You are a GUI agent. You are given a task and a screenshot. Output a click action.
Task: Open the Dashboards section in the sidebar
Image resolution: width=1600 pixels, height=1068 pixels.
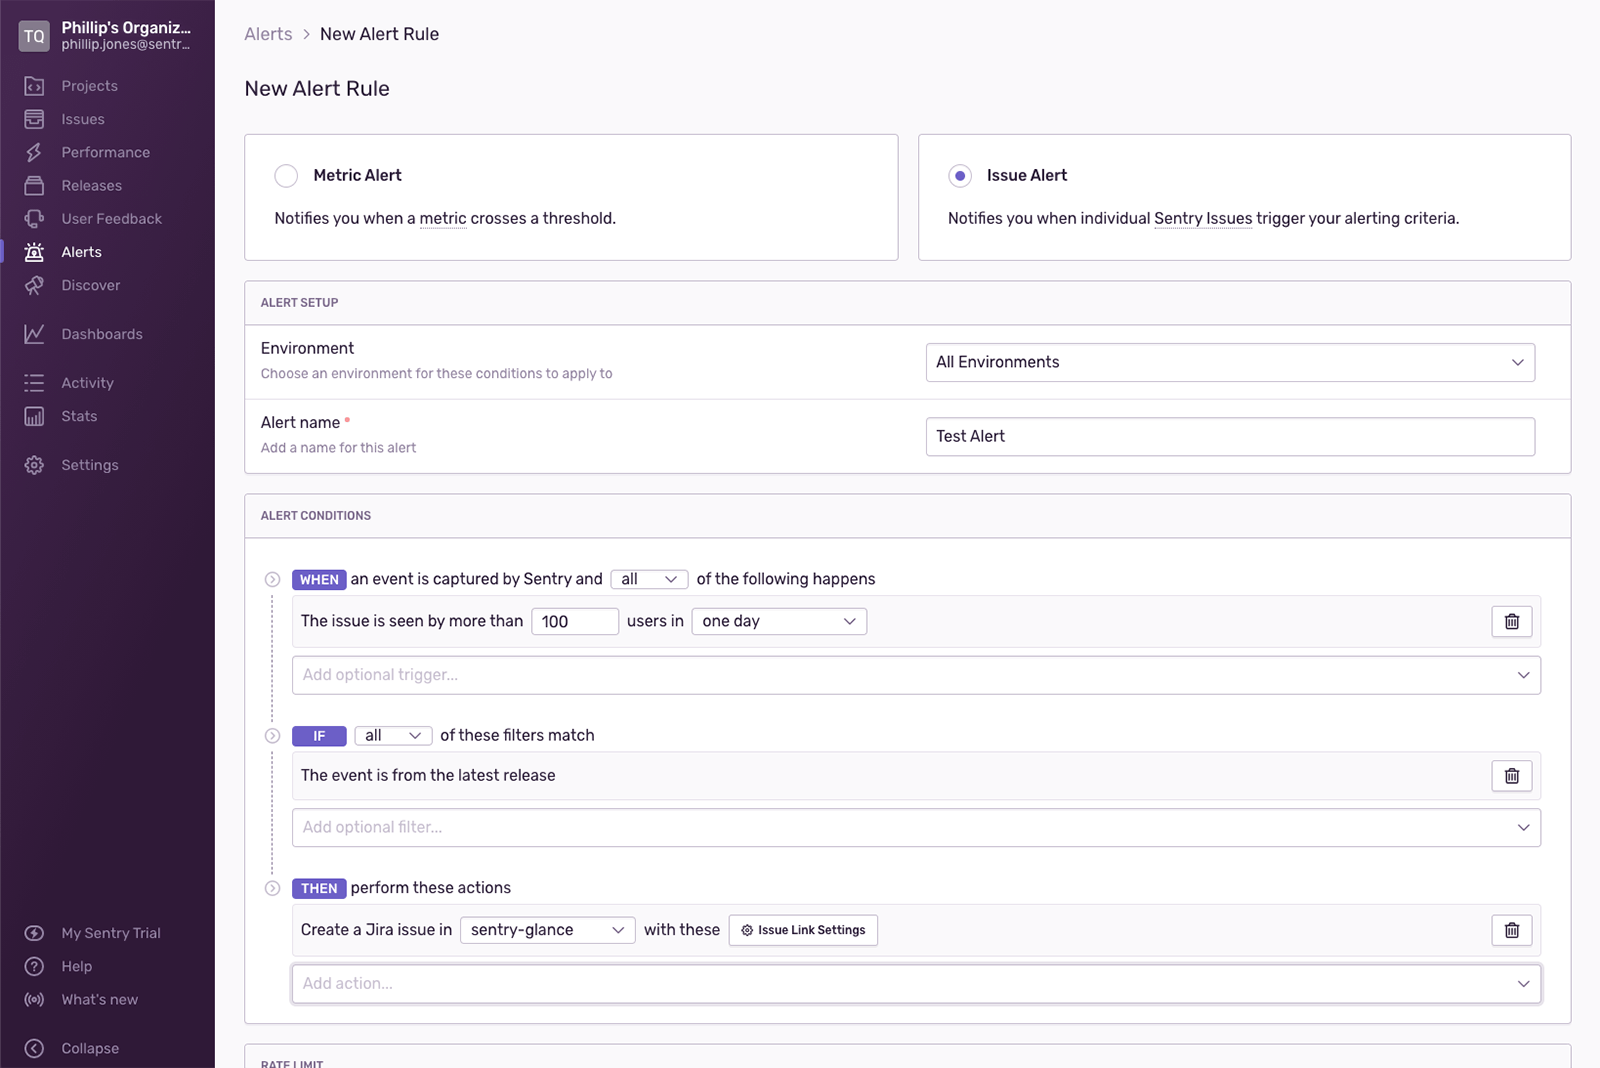[x=101, y=333]
